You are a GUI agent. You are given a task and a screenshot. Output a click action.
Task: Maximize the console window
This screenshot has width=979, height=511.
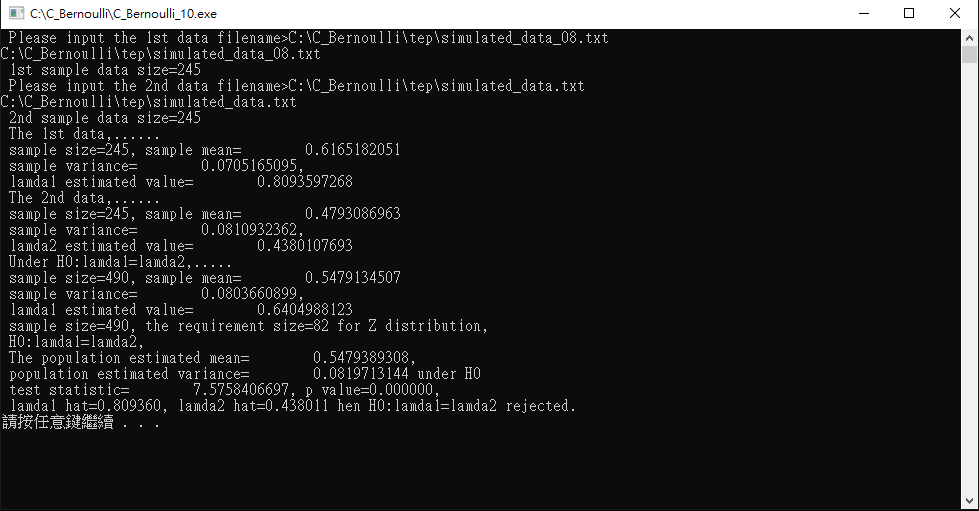[x=909, y=13]
